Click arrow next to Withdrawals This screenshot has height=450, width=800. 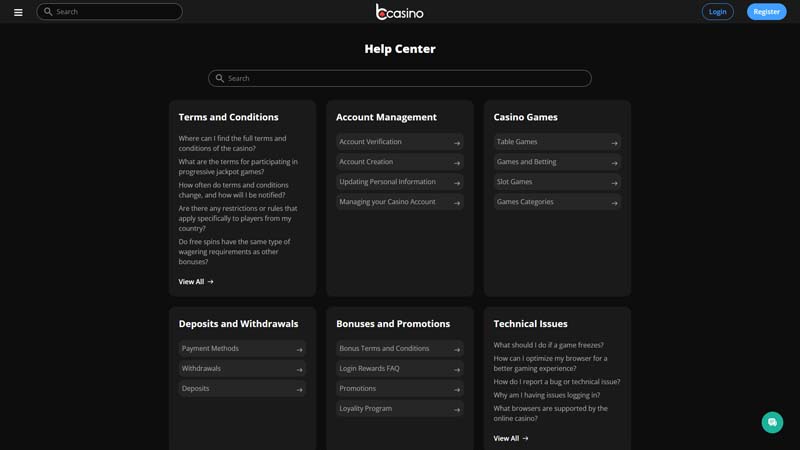tap(299, 370)
